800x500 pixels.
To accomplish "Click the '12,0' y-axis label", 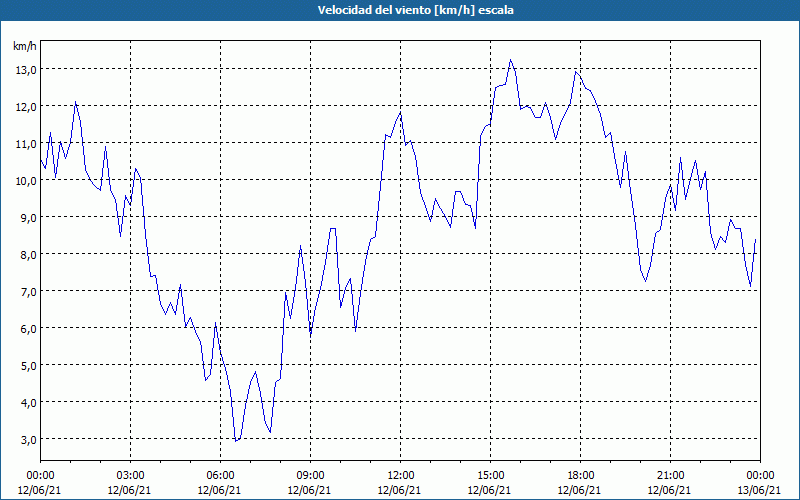I will tap(25, 107).
